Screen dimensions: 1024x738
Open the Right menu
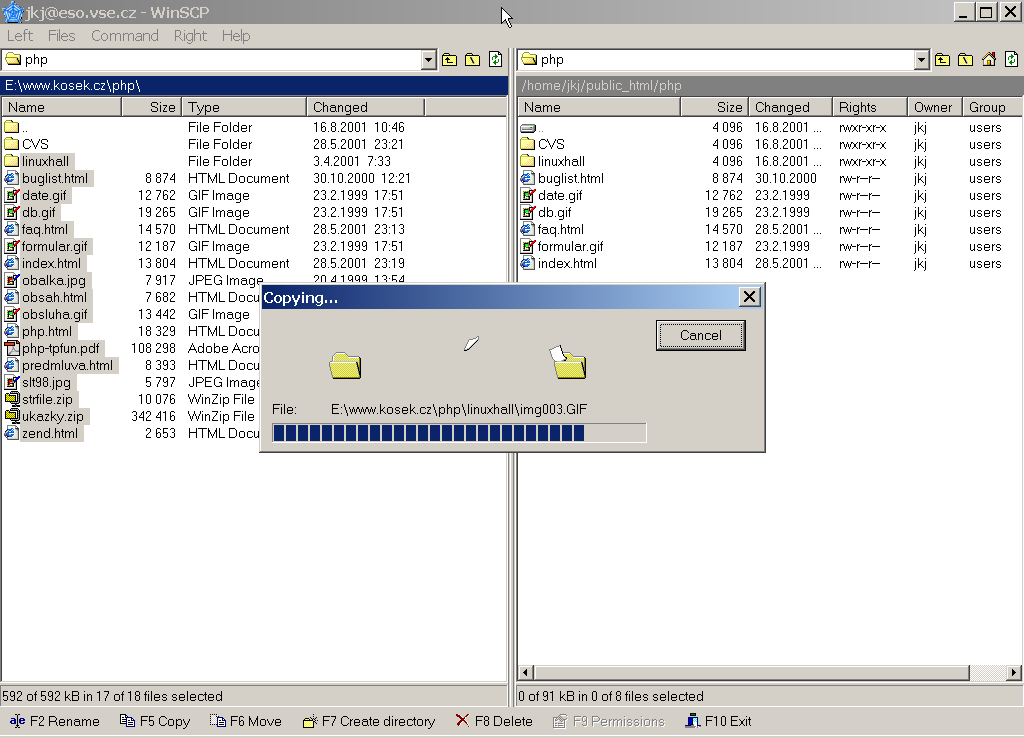pyautogui.click(x=190, y=36)
